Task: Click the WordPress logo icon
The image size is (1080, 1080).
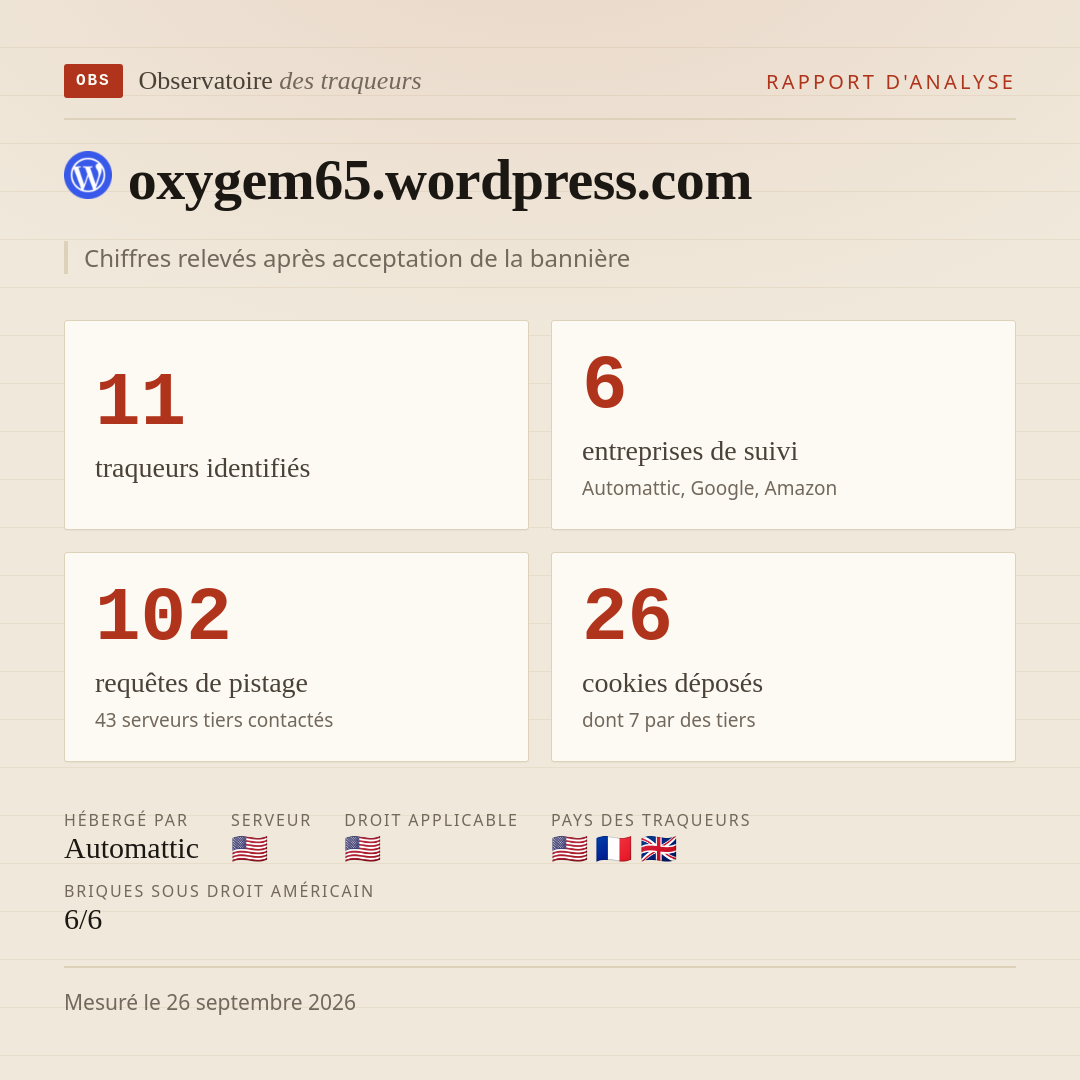Action: pyautogui.click(x=88, y=175)
